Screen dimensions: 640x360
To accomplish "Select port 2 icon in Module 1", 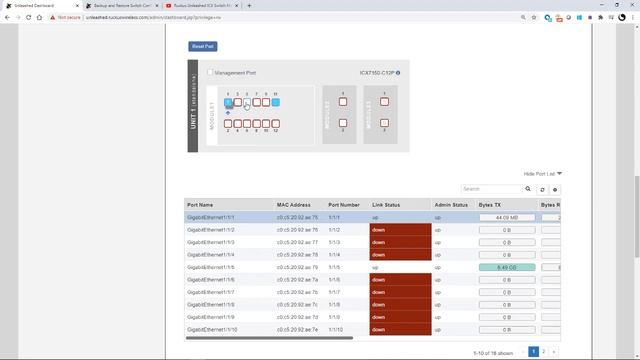I will coord(228,123).
